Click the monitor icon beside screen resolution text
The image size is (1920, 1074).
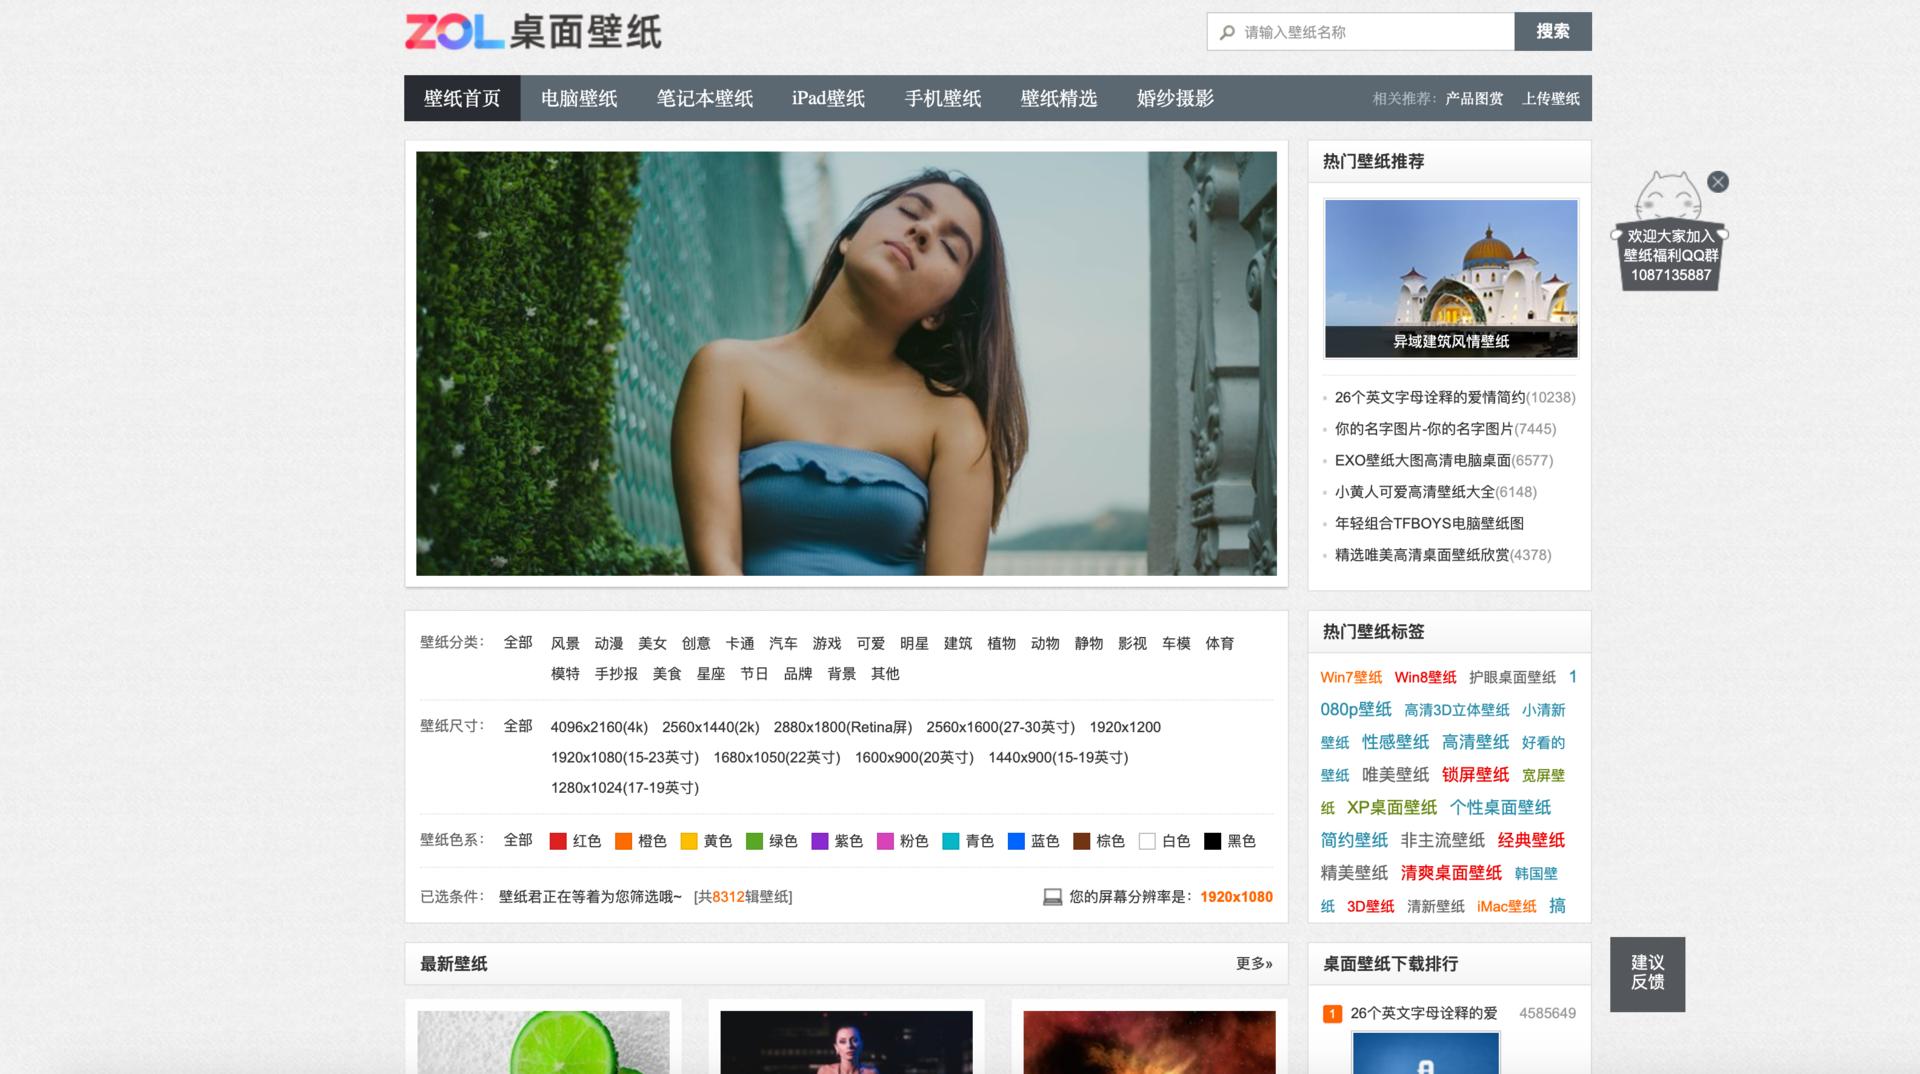(x=1051, y=897)
